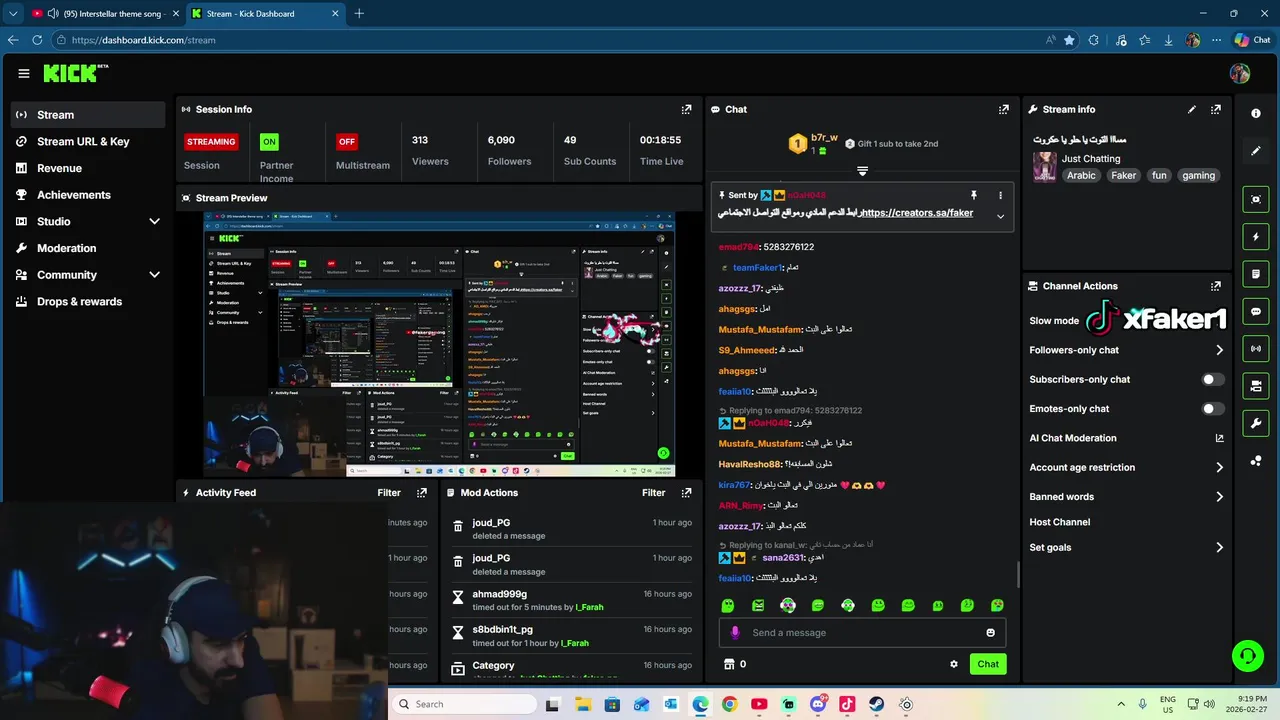
Task: Toggle Subscribers-only chat switch
Action: (1212, 379)
